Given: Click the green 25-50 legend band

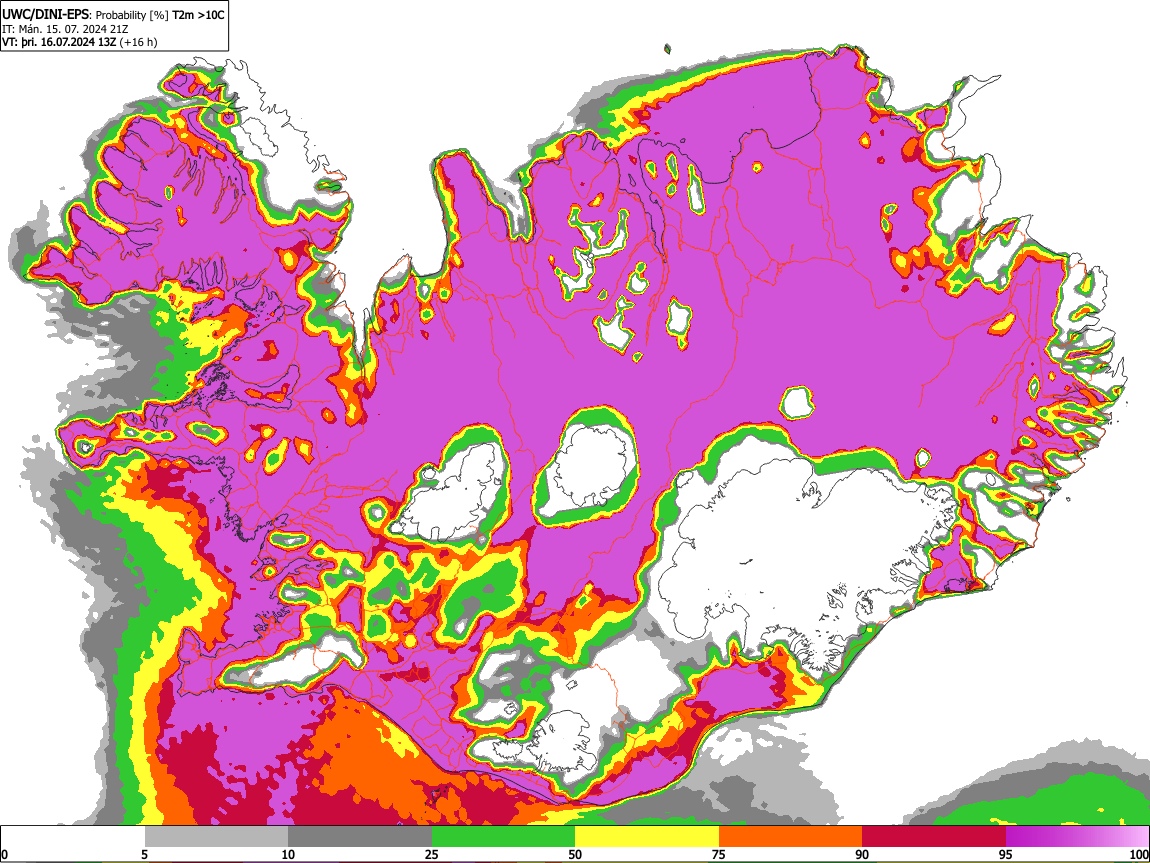Looking at the screenshot, I should tap(503, 836).
